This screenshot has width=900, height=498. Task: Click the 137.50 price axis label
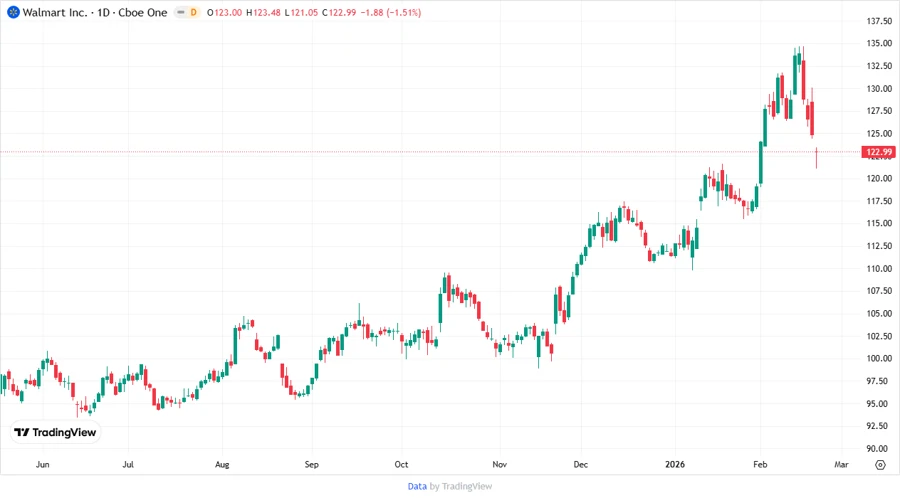pos(879,21)
